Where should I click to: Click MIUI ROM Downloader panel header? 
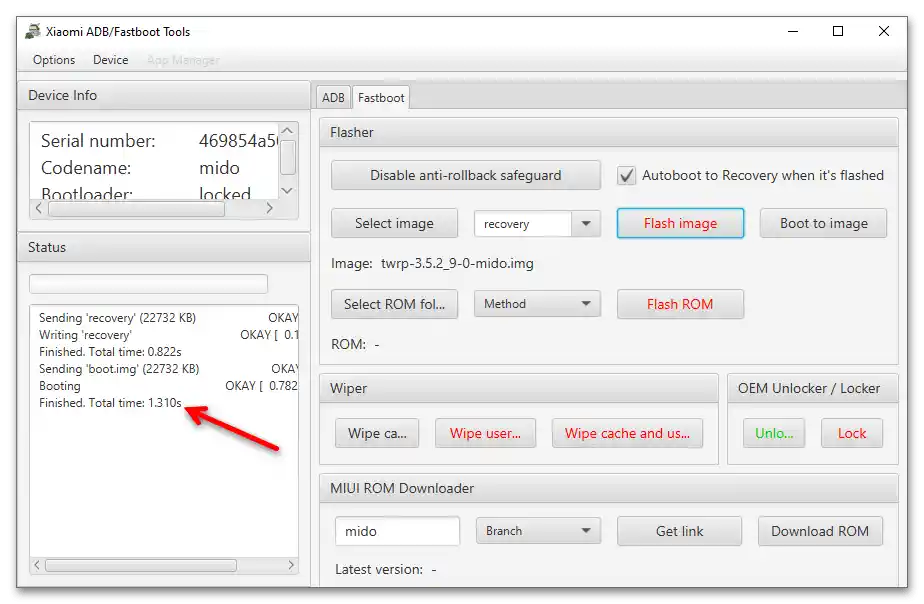coord(609,488)
